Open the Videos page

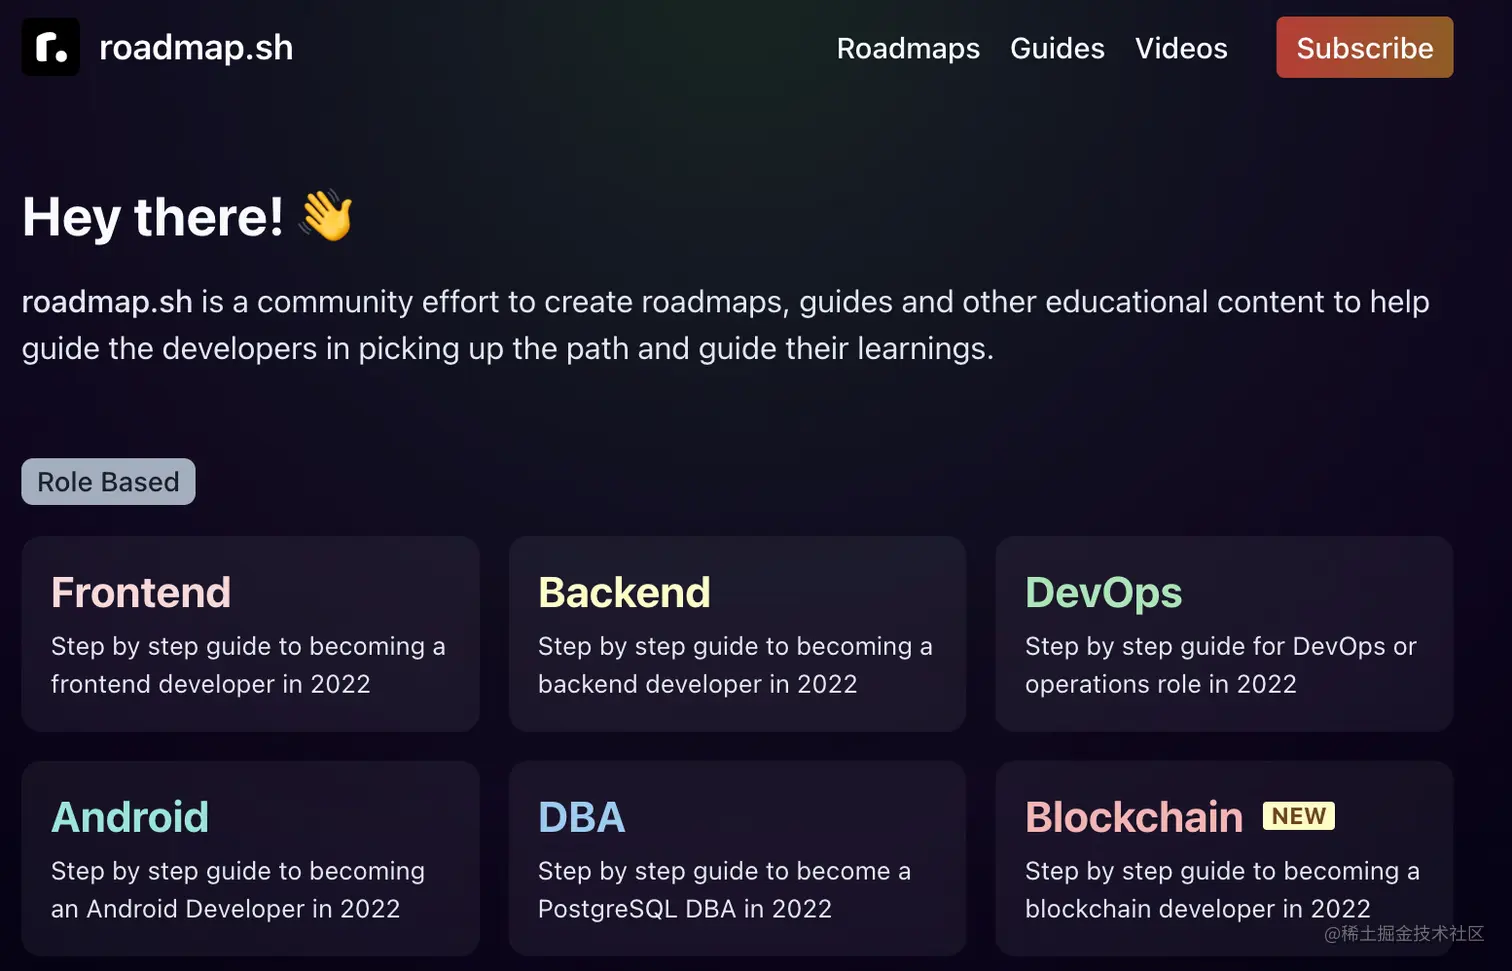tap(1181, 48)
